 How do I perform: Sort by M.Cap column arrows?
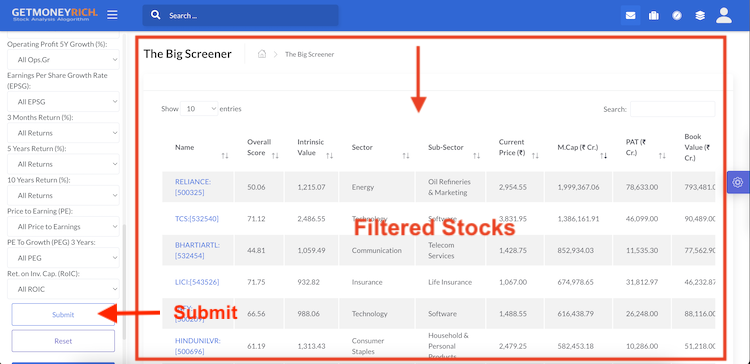tap(604, 156)
